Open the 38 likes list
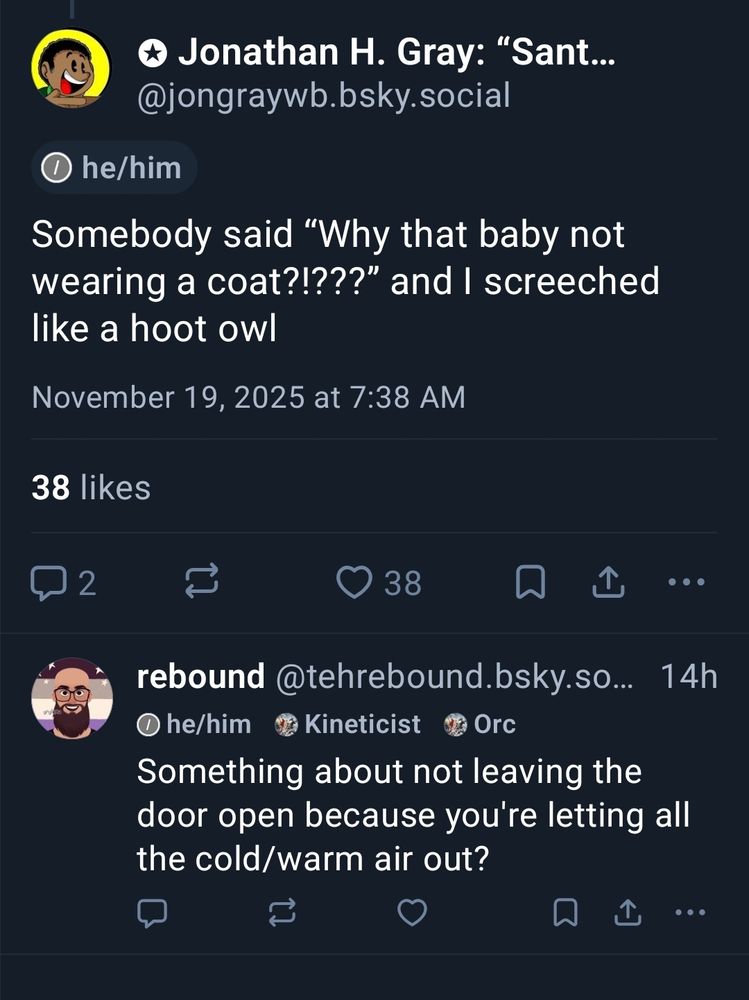The height and width of the screenshot is (1000, 749). [x=90, y=487]
